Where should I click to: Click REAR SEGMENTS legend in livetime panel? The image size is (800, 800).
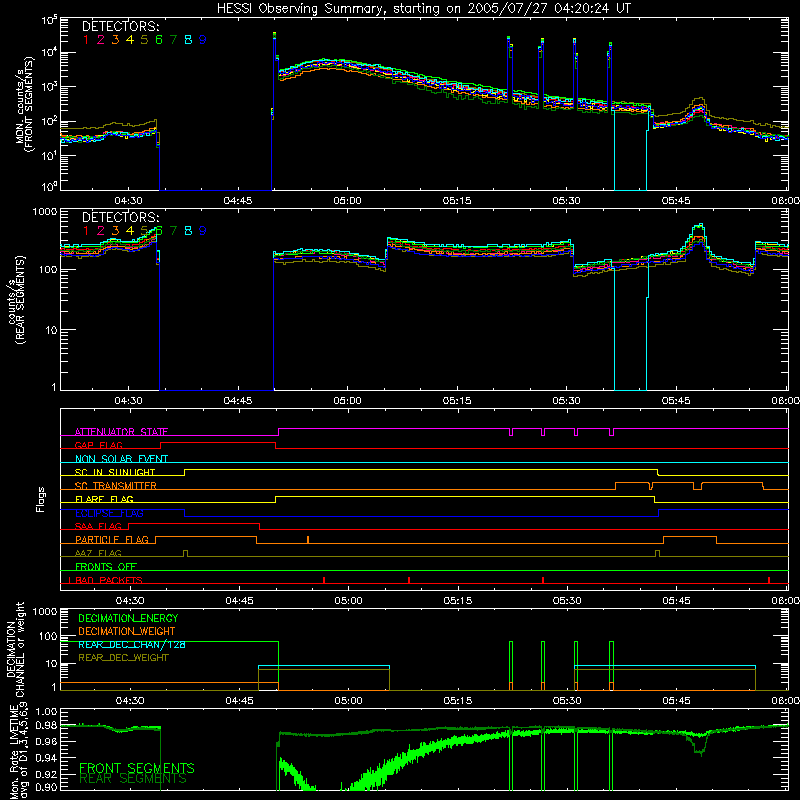133,779
